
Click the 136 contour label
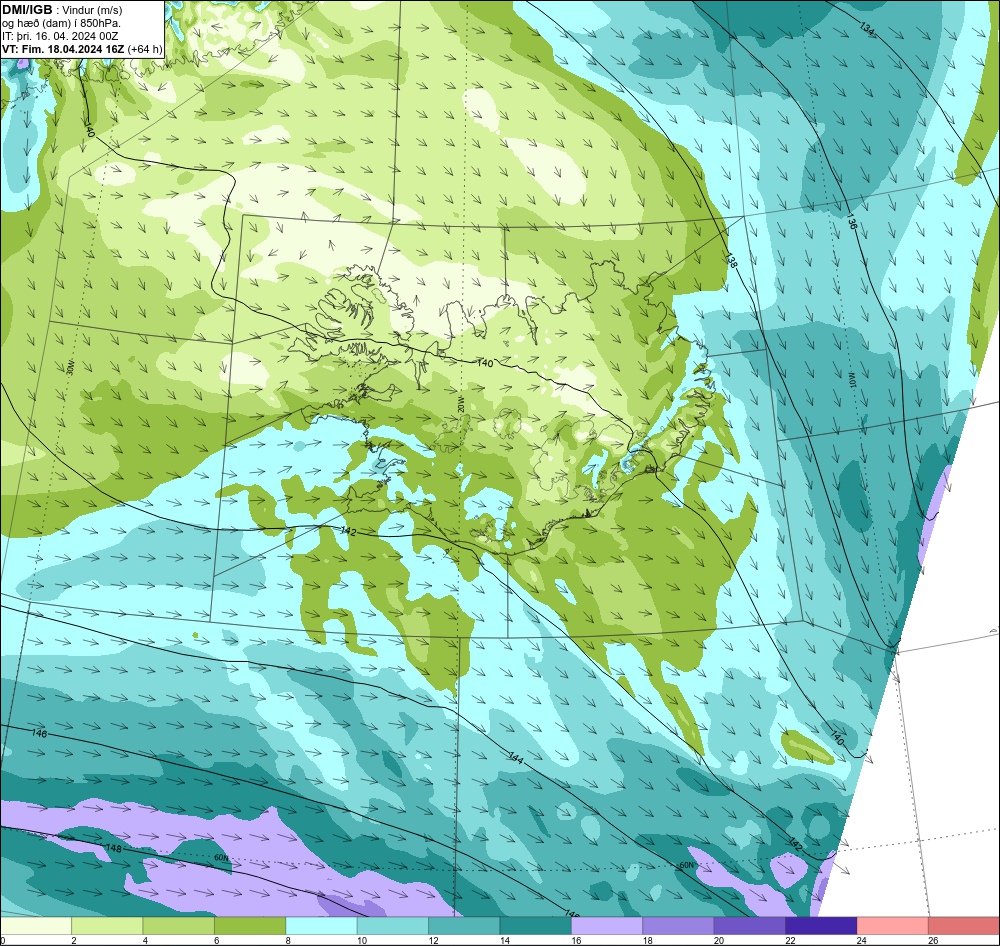851,222
